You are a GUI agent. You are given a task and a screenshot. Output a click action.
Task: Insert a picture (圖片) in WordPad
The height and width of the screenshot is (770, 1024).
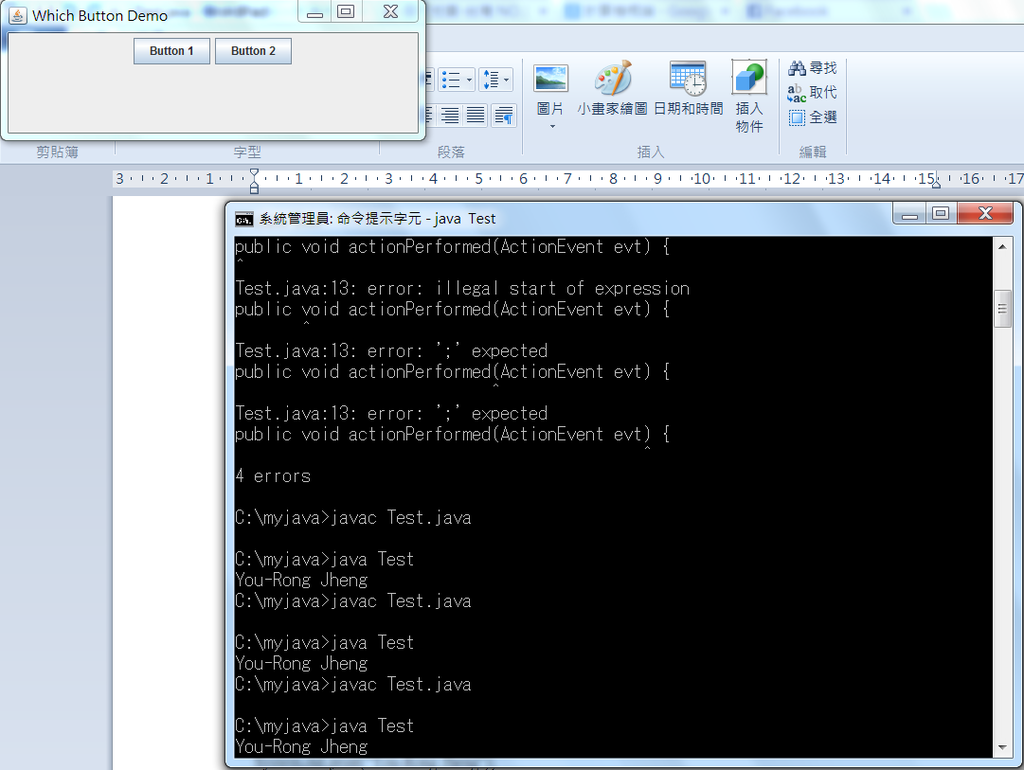point(551,89)
